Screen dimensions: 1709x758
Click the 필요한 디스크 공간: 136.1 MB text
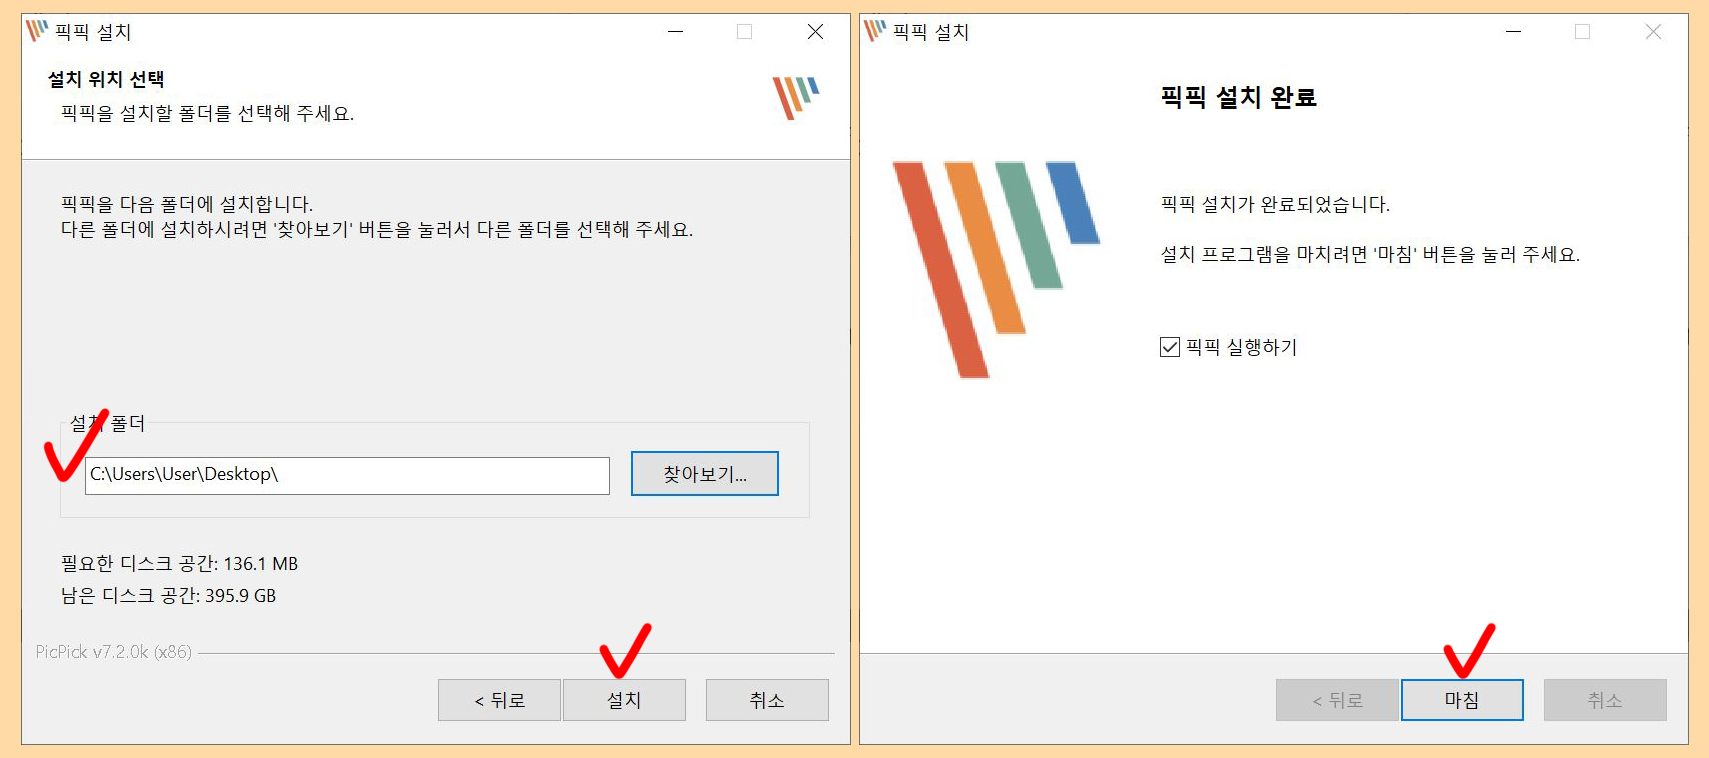[180, 564]
